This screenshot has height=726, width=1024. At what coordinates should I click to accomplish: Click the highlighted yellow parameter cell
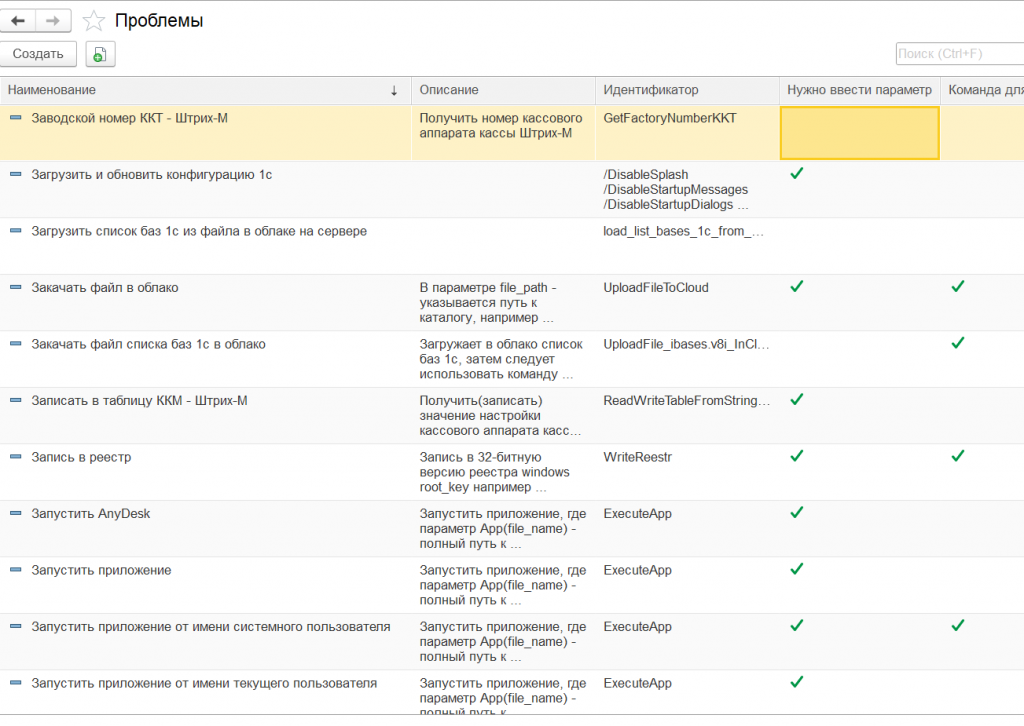click(859, 133)
